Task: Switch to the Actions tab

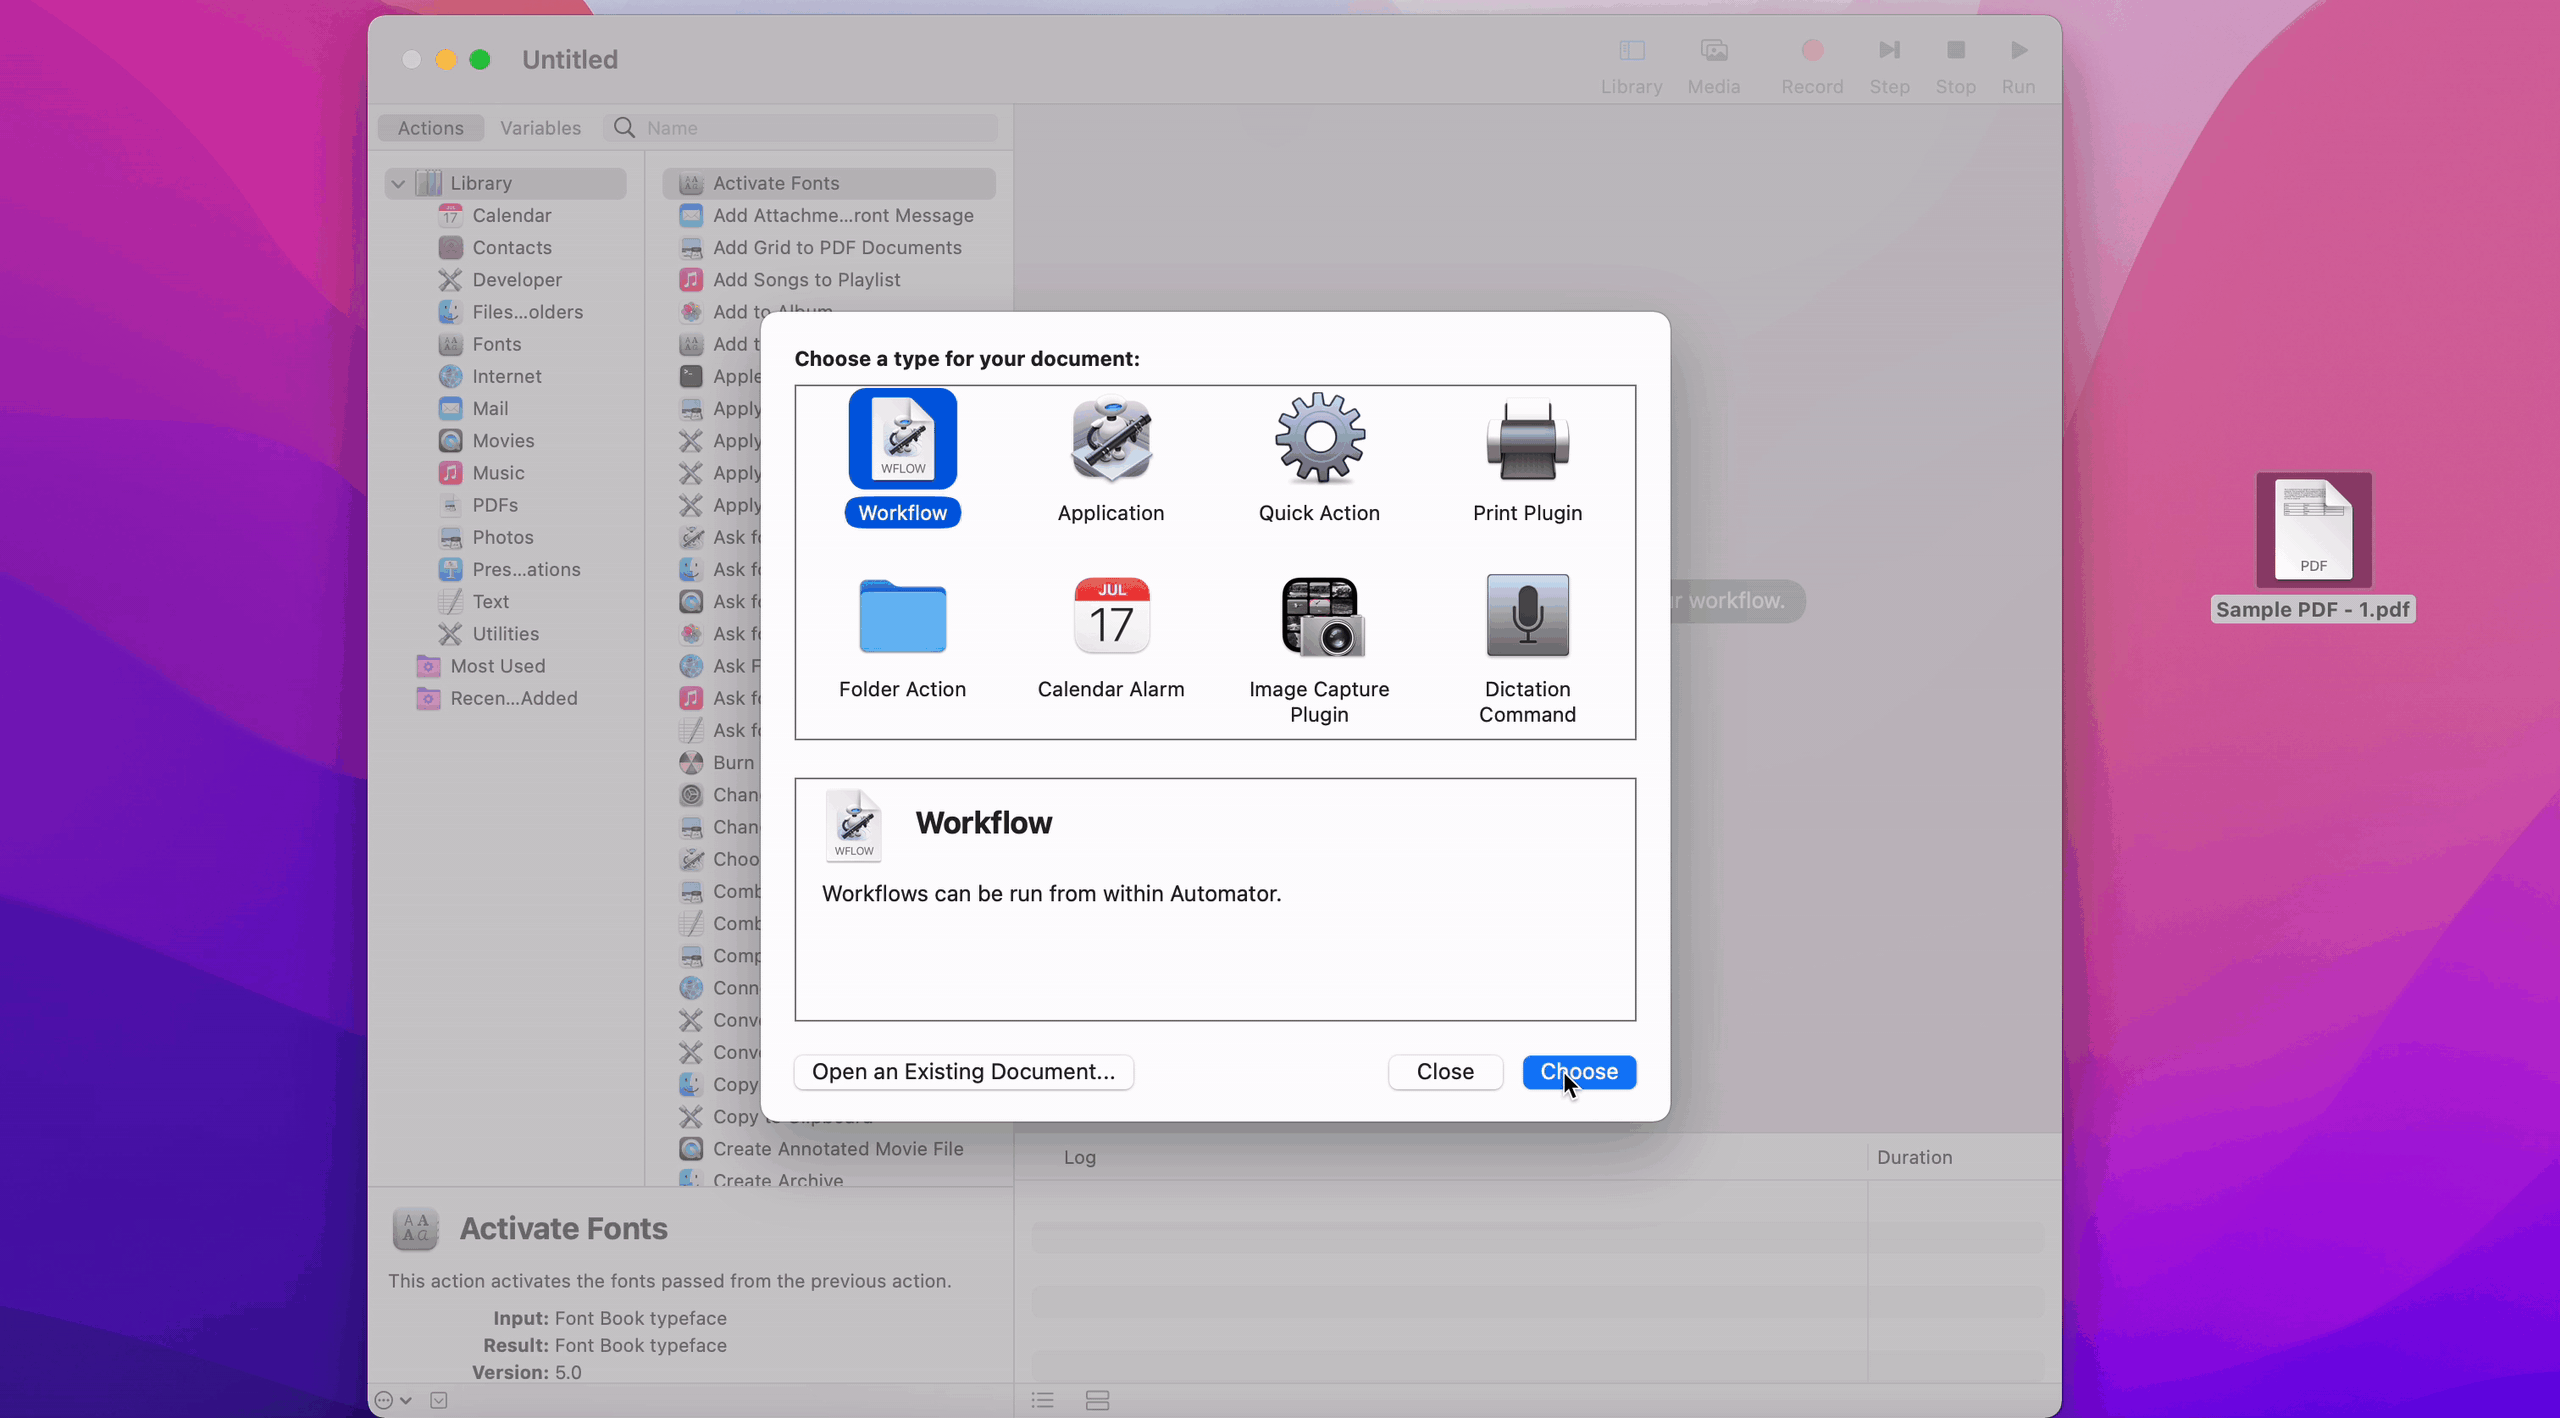Action: click(x=430, y=128)
